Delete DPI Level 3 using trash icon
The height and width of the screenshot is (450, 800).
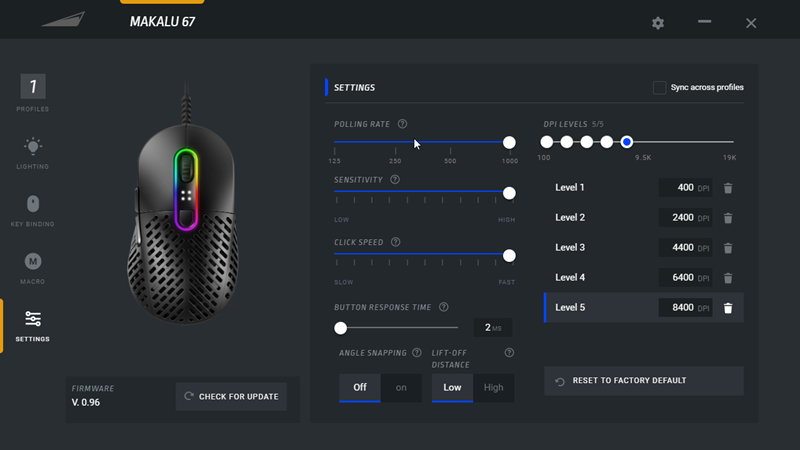(x=728, y=248)
